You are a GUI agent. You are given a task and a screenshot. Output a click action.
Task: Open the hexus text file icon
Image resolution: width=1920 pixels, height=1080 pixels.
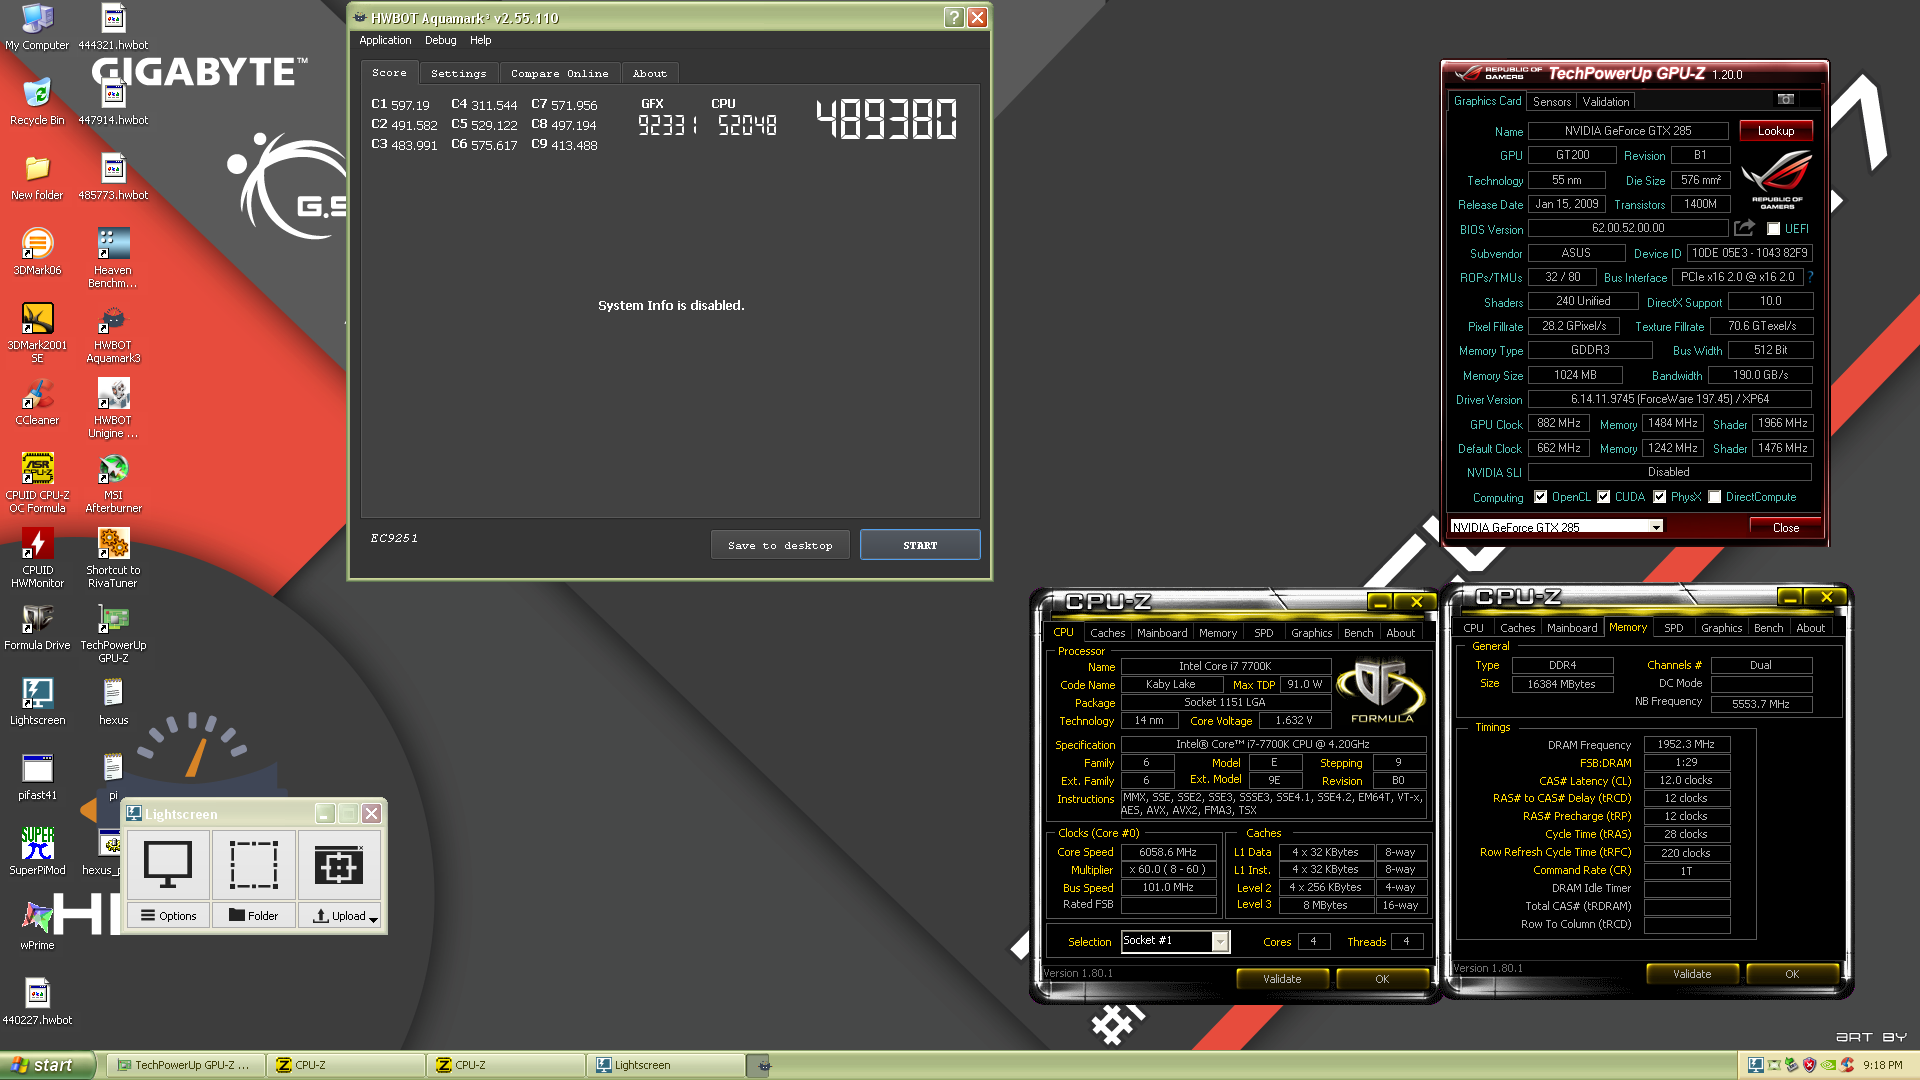tap(113, 702)
